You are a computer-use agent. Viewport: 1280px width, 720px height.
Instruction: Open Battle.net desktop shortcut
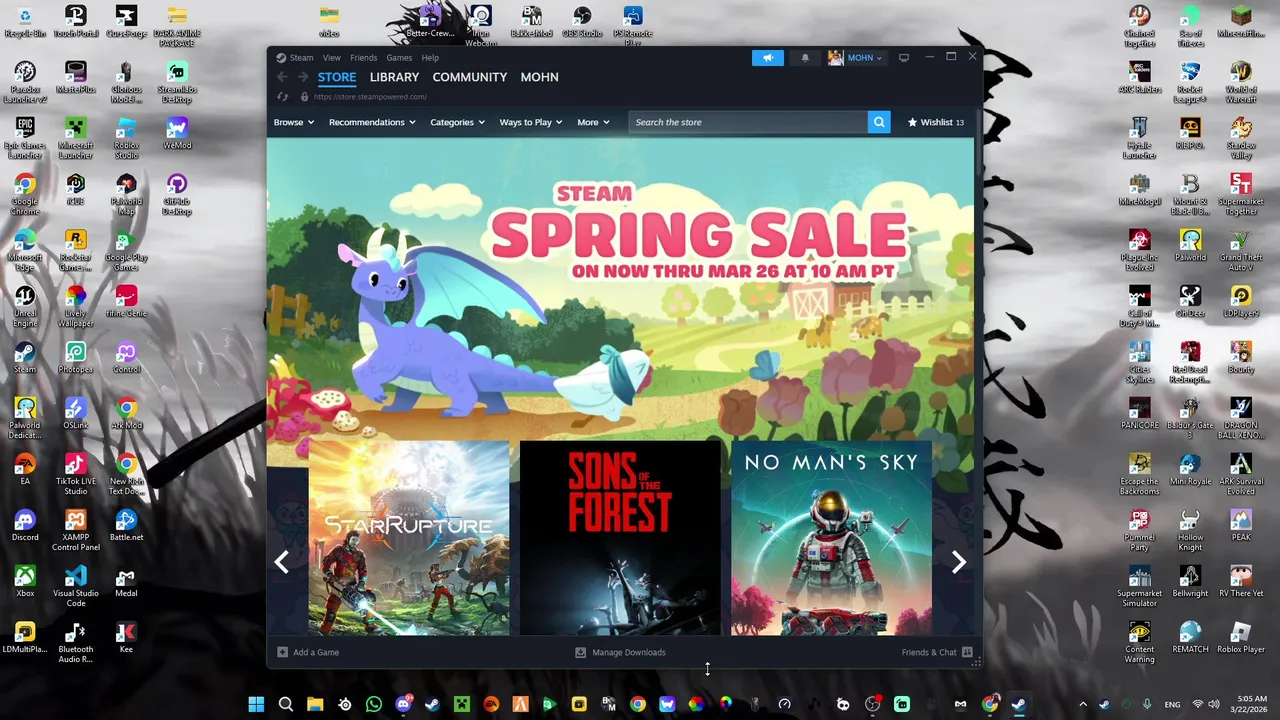click(126, 525)
